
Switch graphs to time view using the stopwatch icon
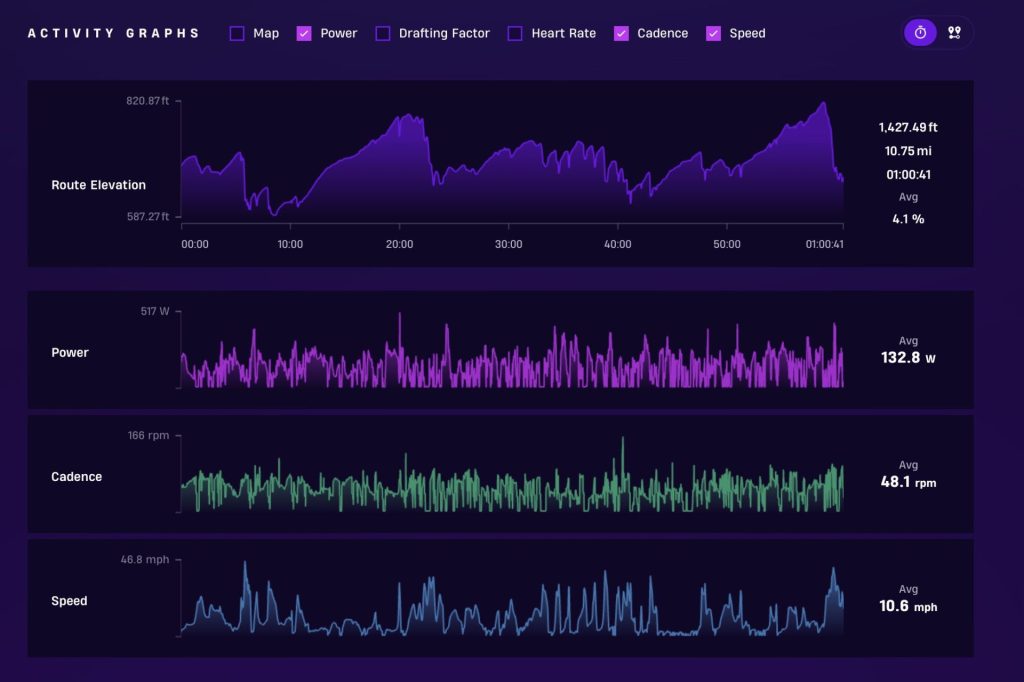tap(920, 33)
